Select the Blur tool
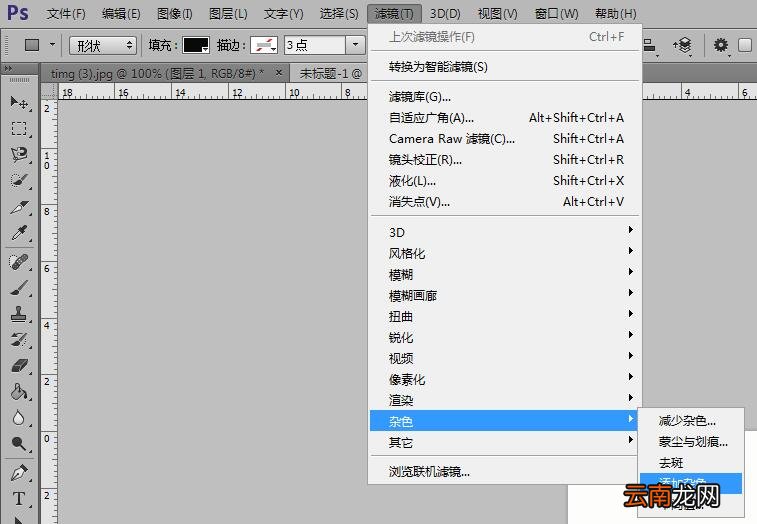757x524 pixels. 19,418
